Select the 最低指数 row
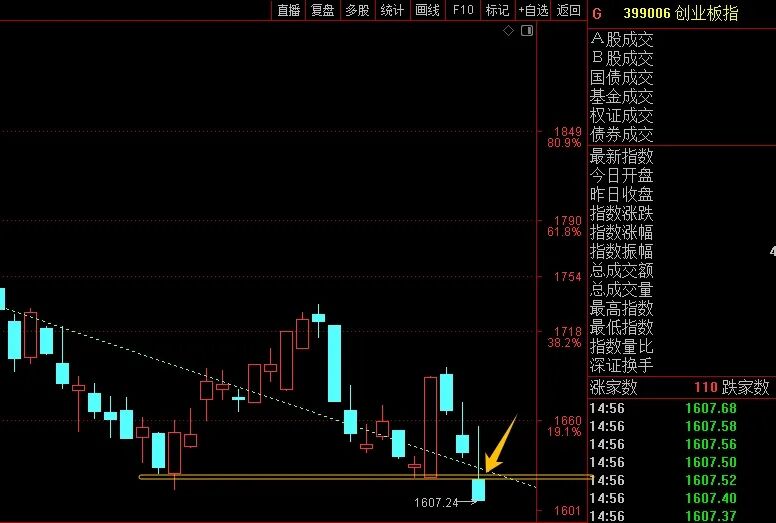This screenshot has width=776, height=523. 682,328
